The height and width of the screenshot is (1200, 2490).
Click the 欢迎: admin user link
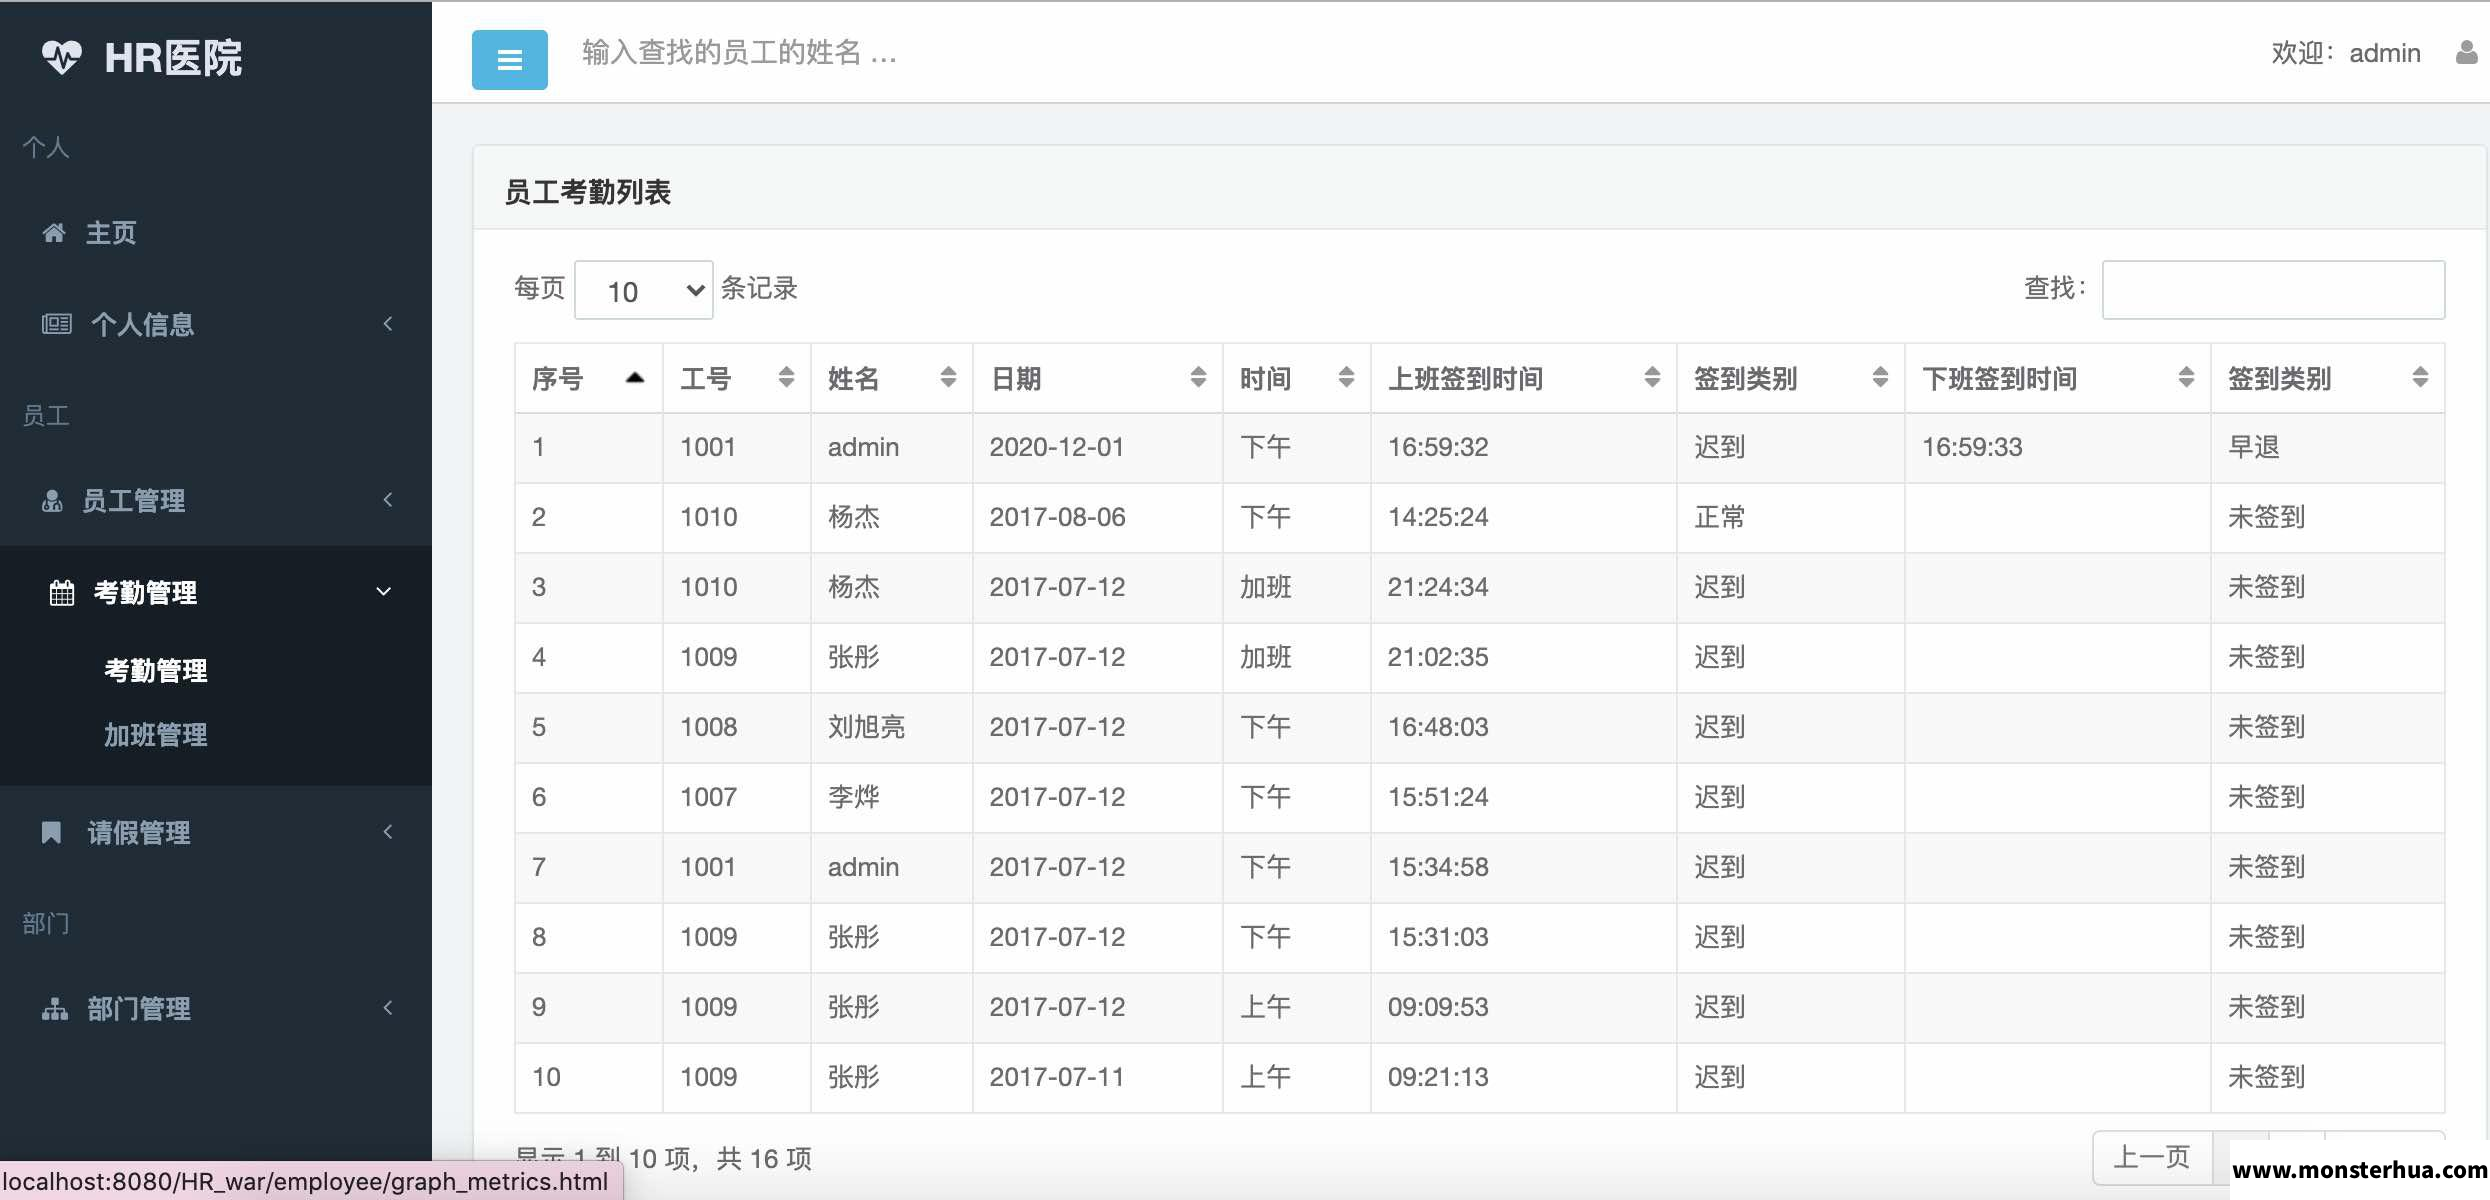pyautogui.click(x=2345, y=53)
